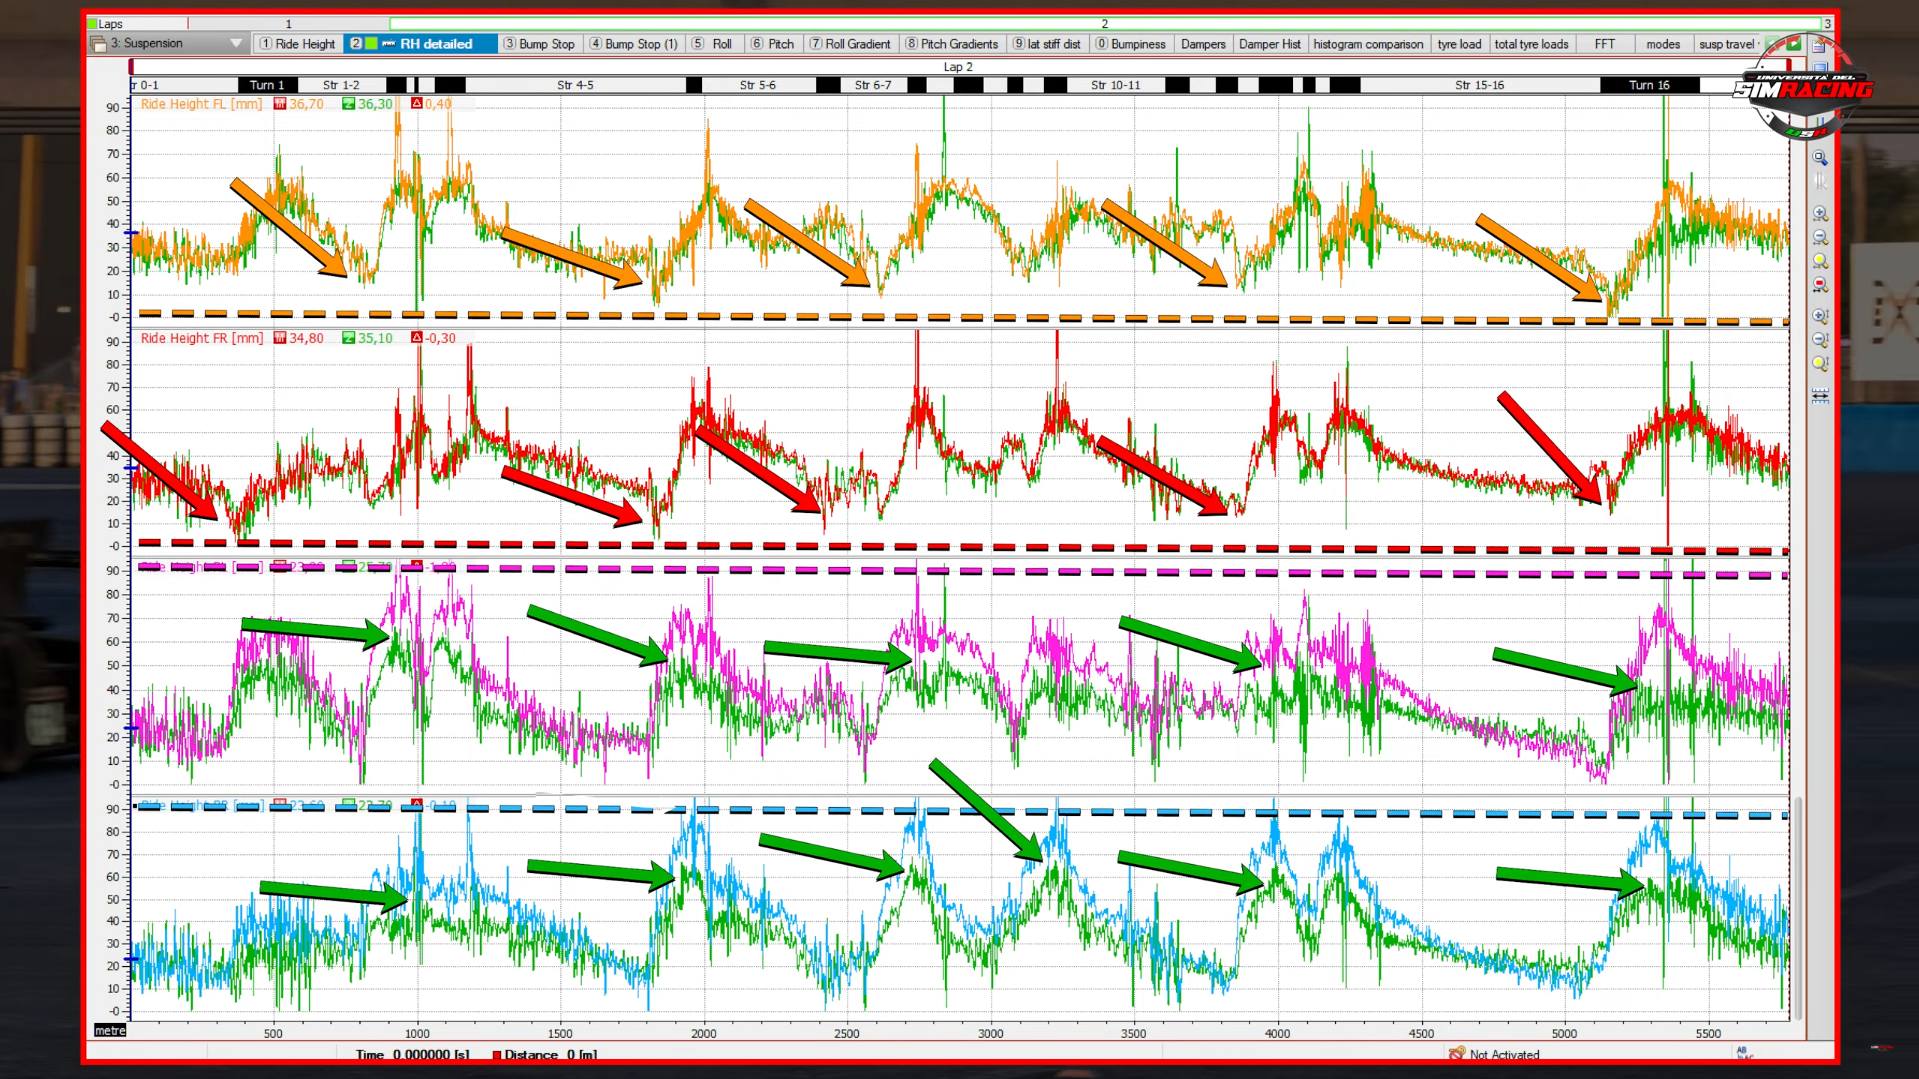Image resolution: width=1919 pixels, height=1079 pixels.
Task: Click the green arrow to scroll worksheet tabs
Action: (1793, 44)
